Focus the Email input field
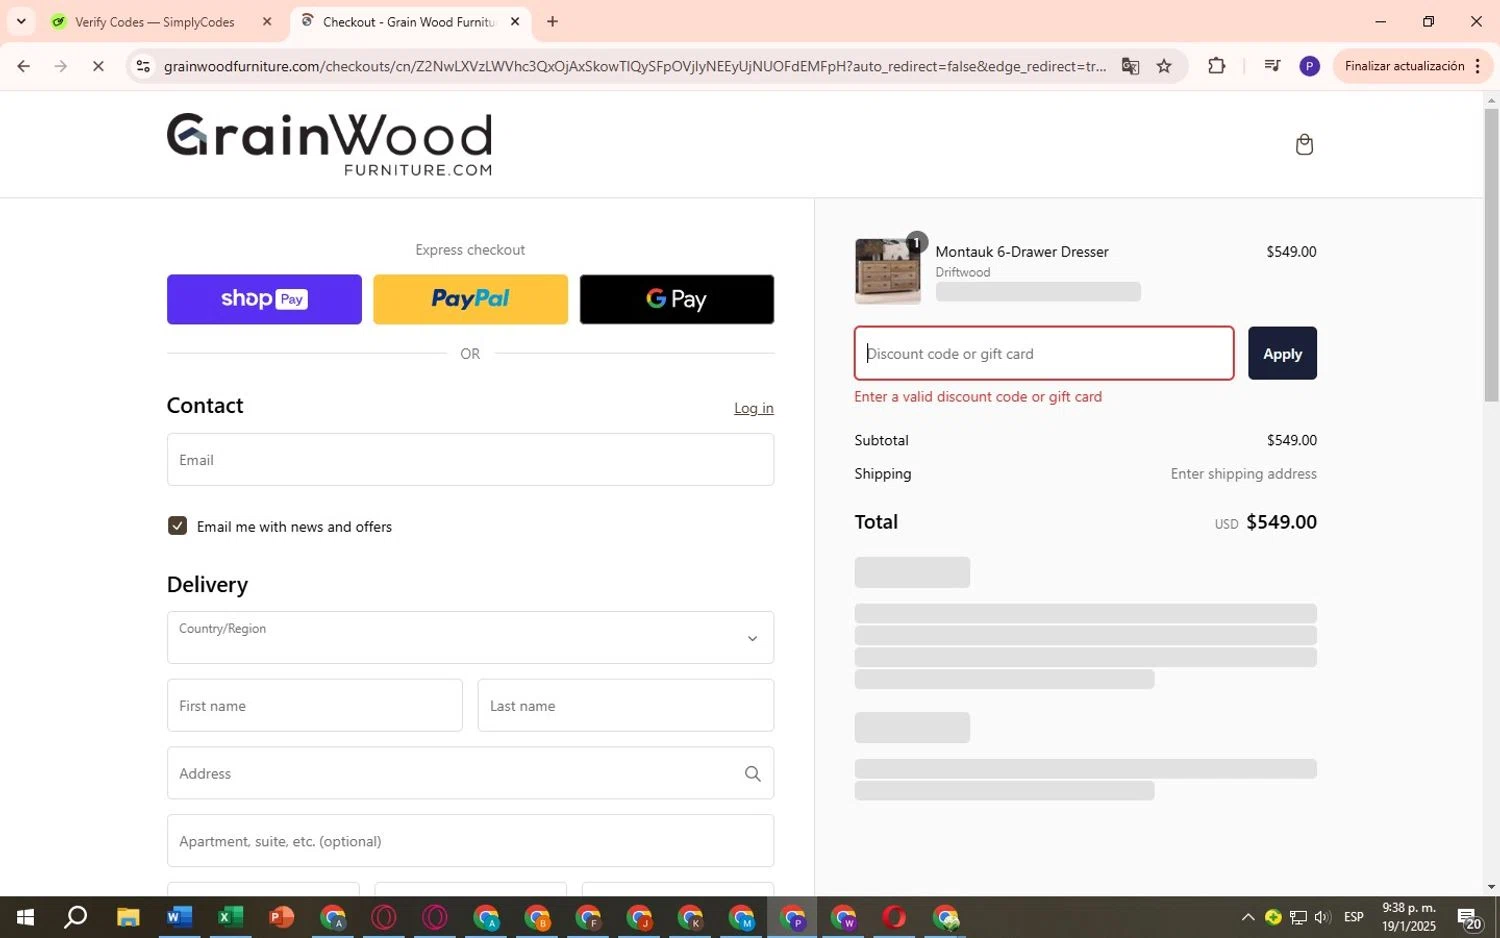1500x938 pixels. pyautogui.click(x=470, y=460)
